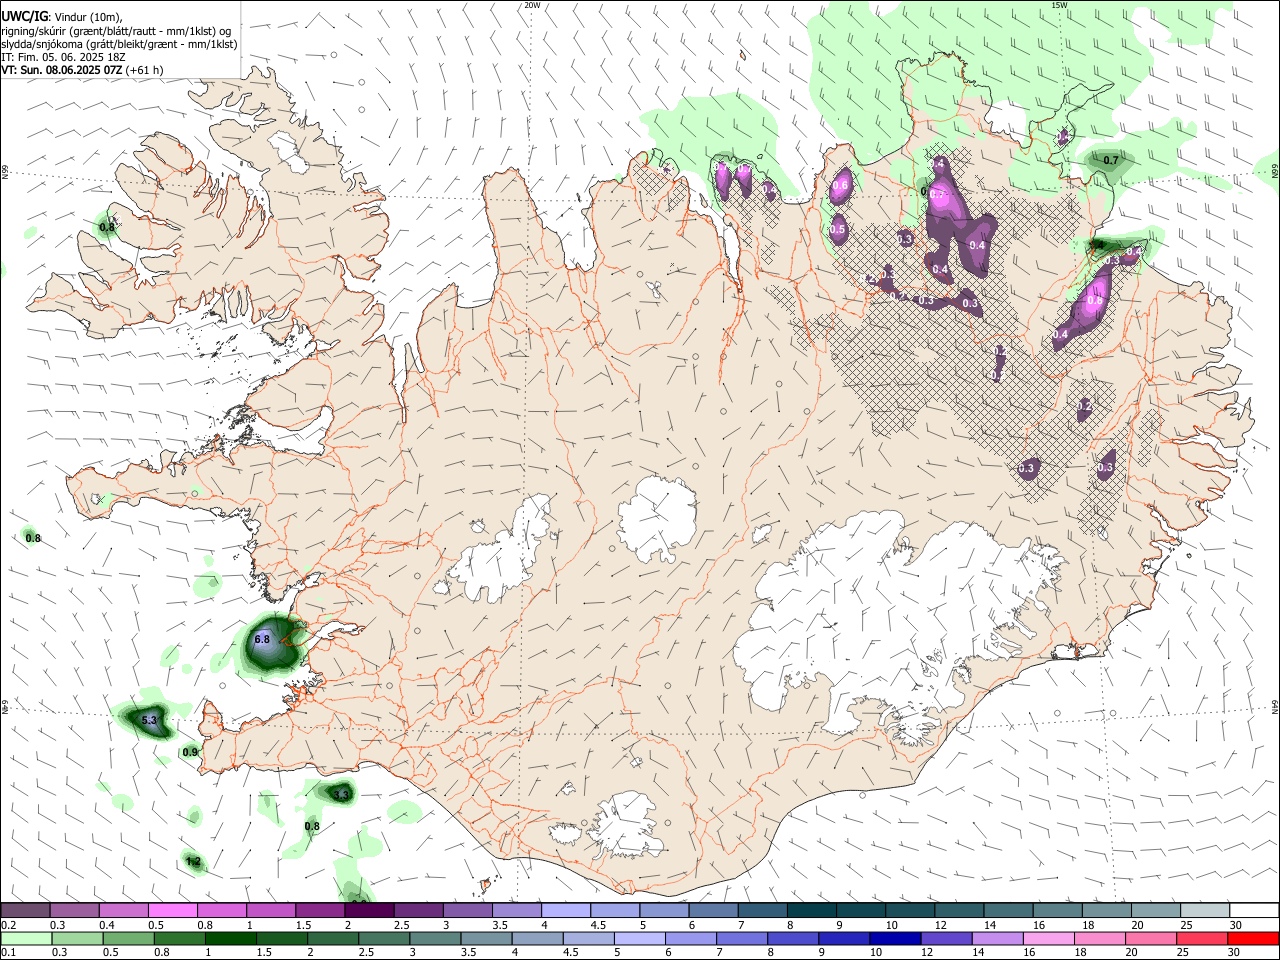The height and width of the screenshot is (960, 1280).
Task: Pick the pale gray 25 snow legend swatch
Action: [x=1205, y=911]
